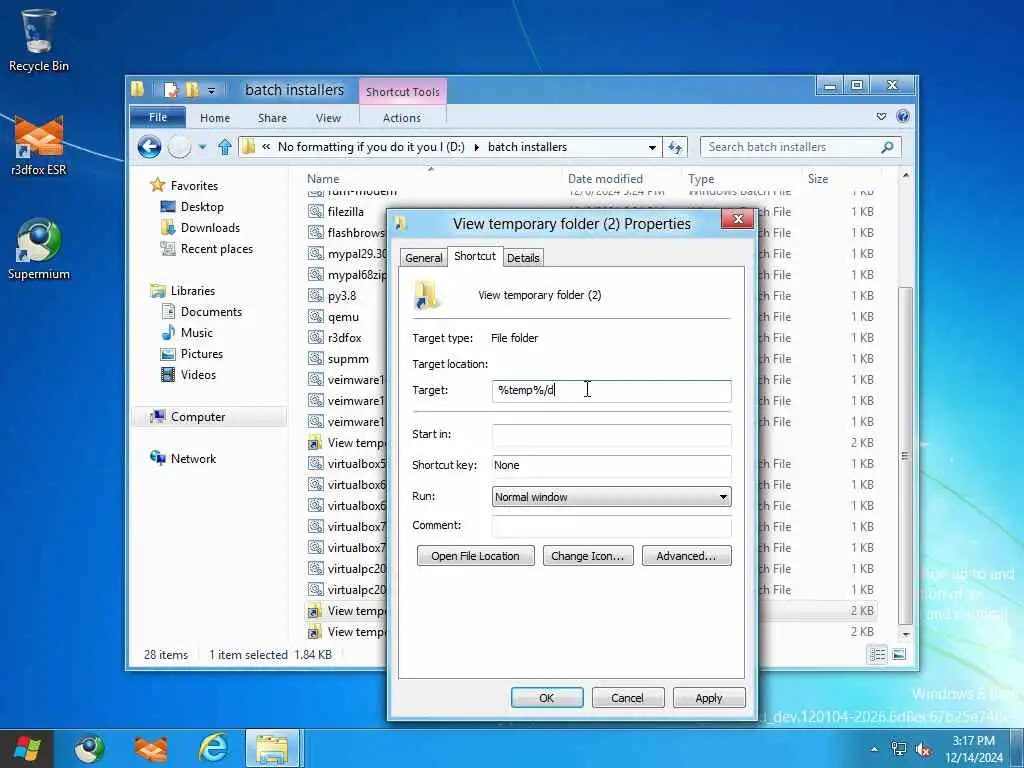Switch to the Home ribbon tab
Screen dimensions: 1024x768
pyautogui.click(x=215, y=118)
